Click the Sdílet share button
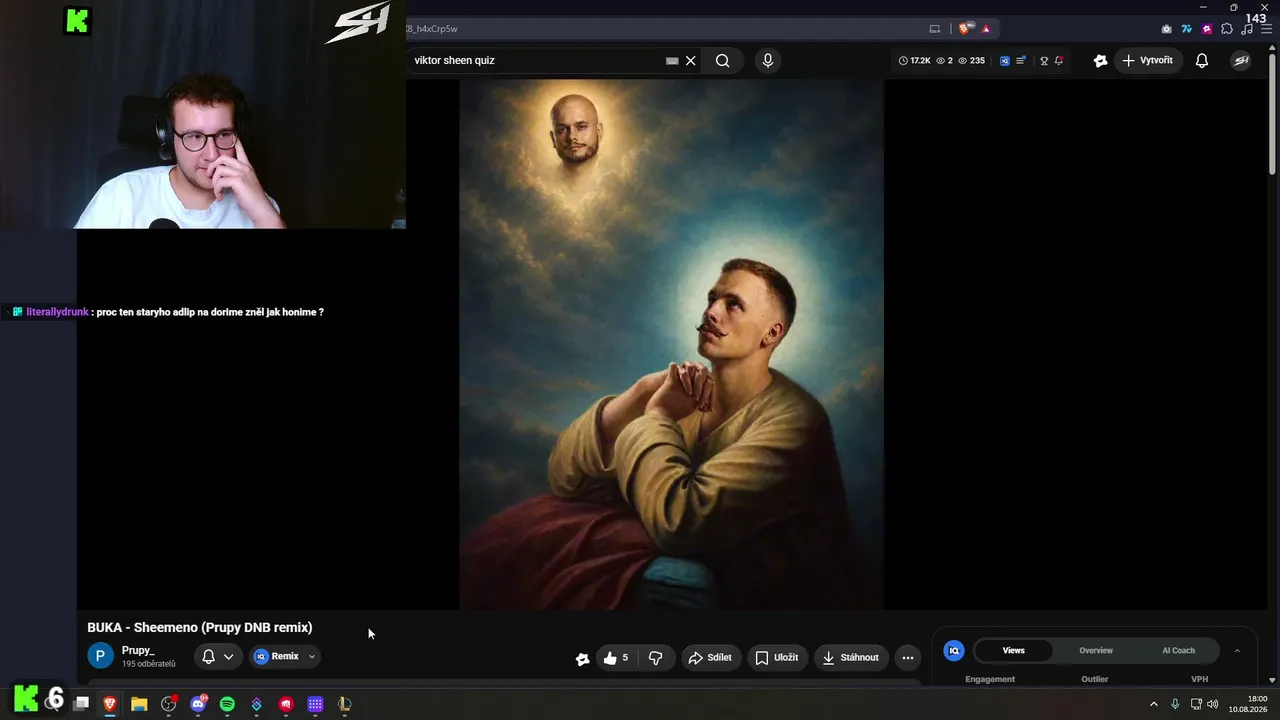1280x720 pixels. point(710,657)
